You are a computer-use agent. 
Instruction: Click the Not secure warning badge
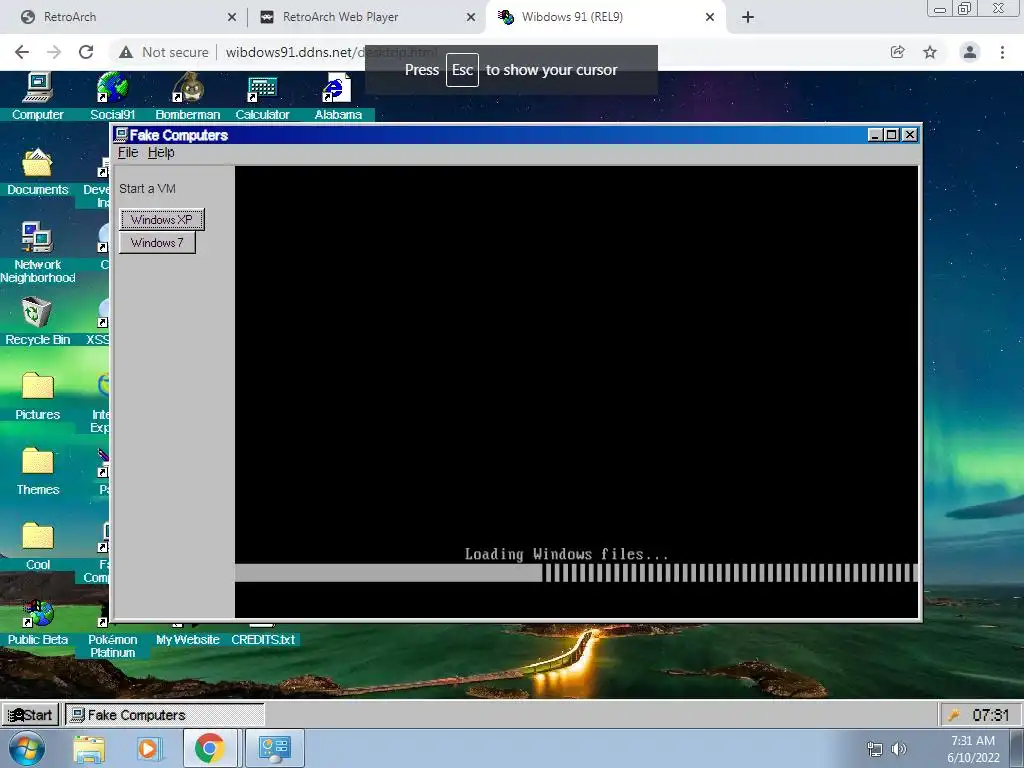[x=164, y=52]
